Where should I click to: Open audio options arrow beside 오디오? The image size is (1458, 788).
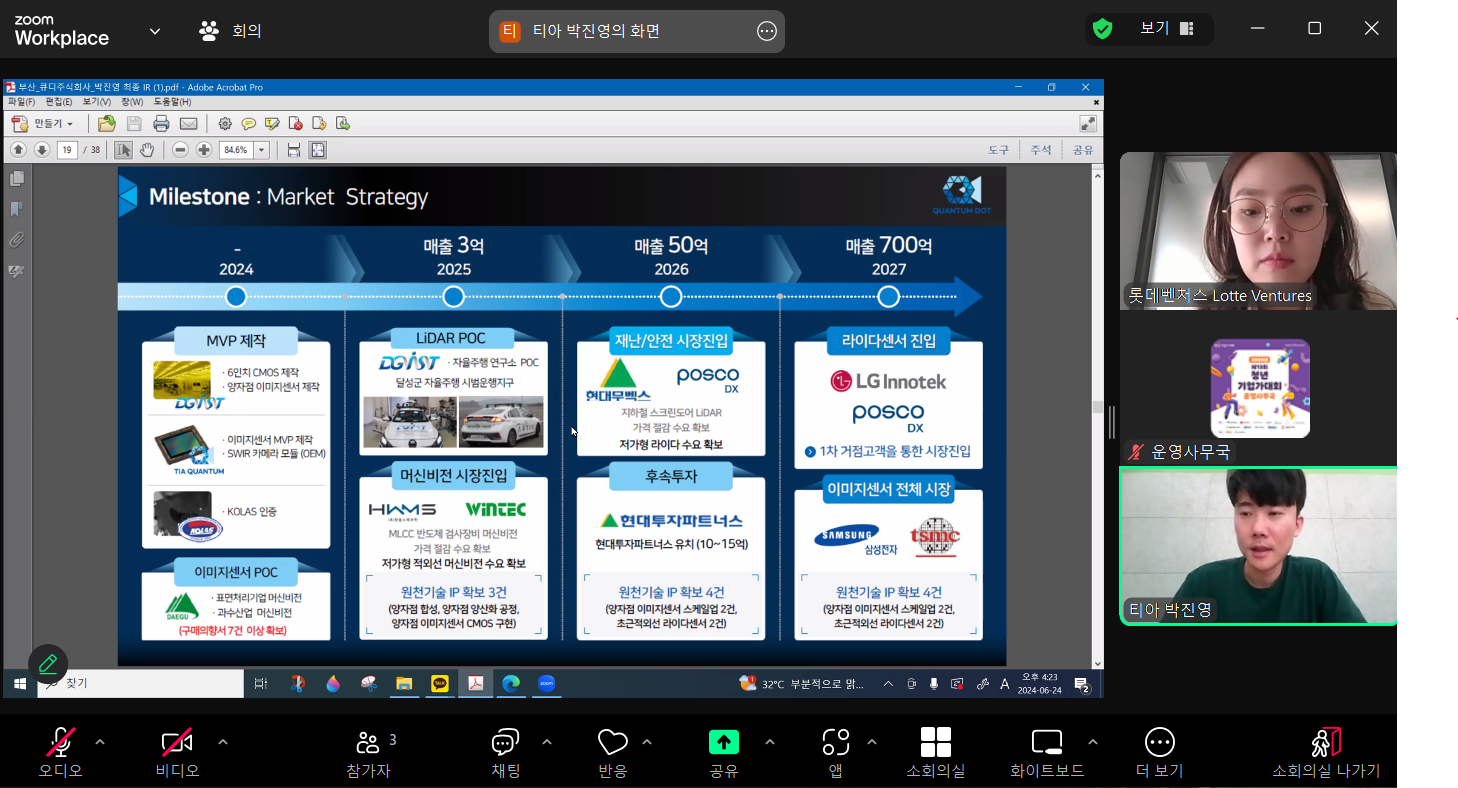[x=100, y=742]
